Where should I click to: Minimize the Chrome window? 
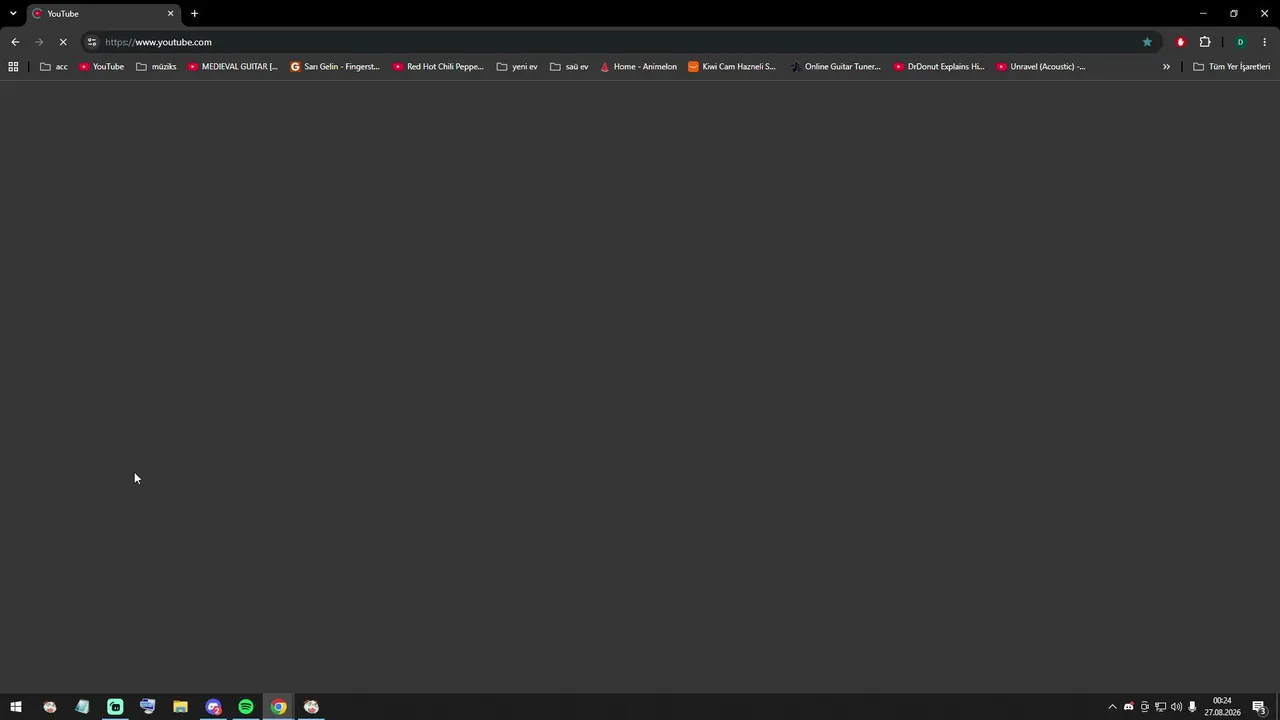click(1203, 13)
